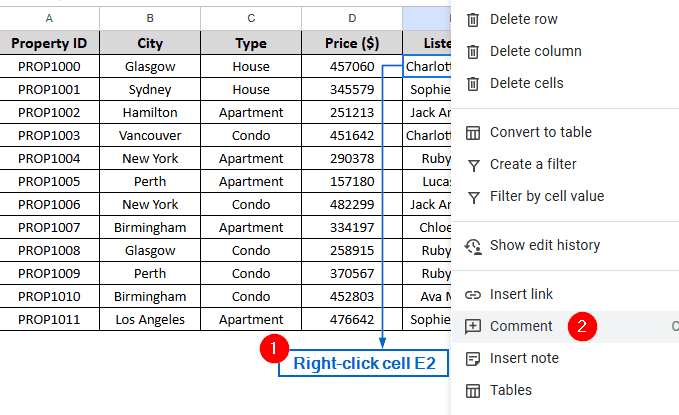Viewport: 679px width, 415px height.
Task: Click the funnel icon beside Filter by cell value
Action: pyautogui.click(x=474, y=197)
